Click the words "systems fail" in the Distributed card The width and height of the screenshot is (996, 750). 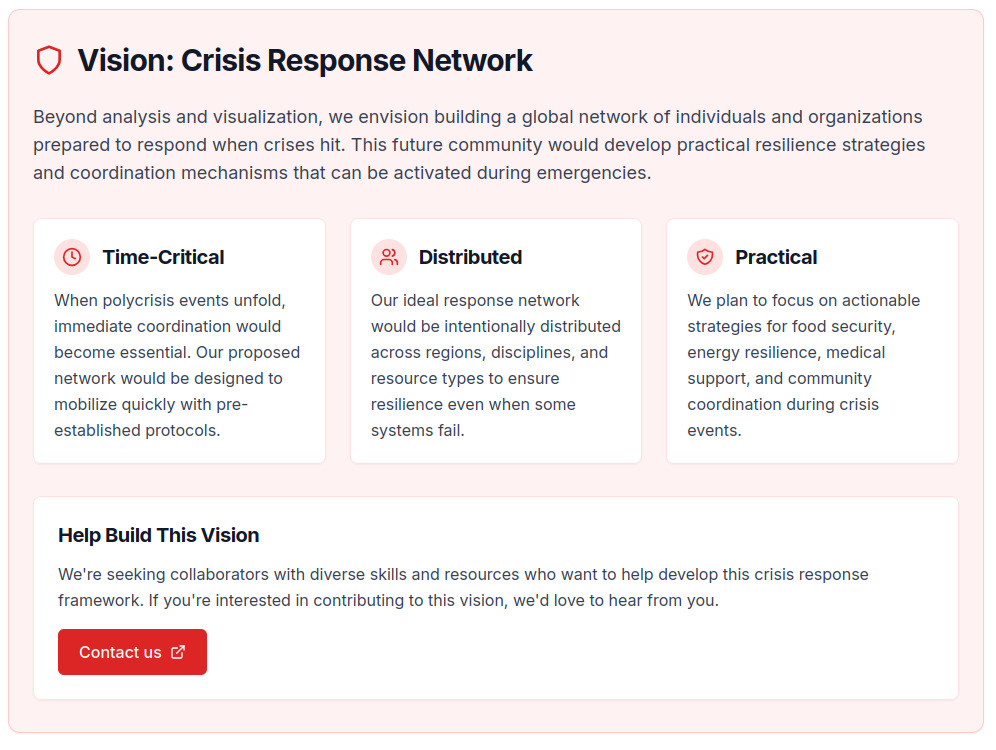[x=418, y=431]
